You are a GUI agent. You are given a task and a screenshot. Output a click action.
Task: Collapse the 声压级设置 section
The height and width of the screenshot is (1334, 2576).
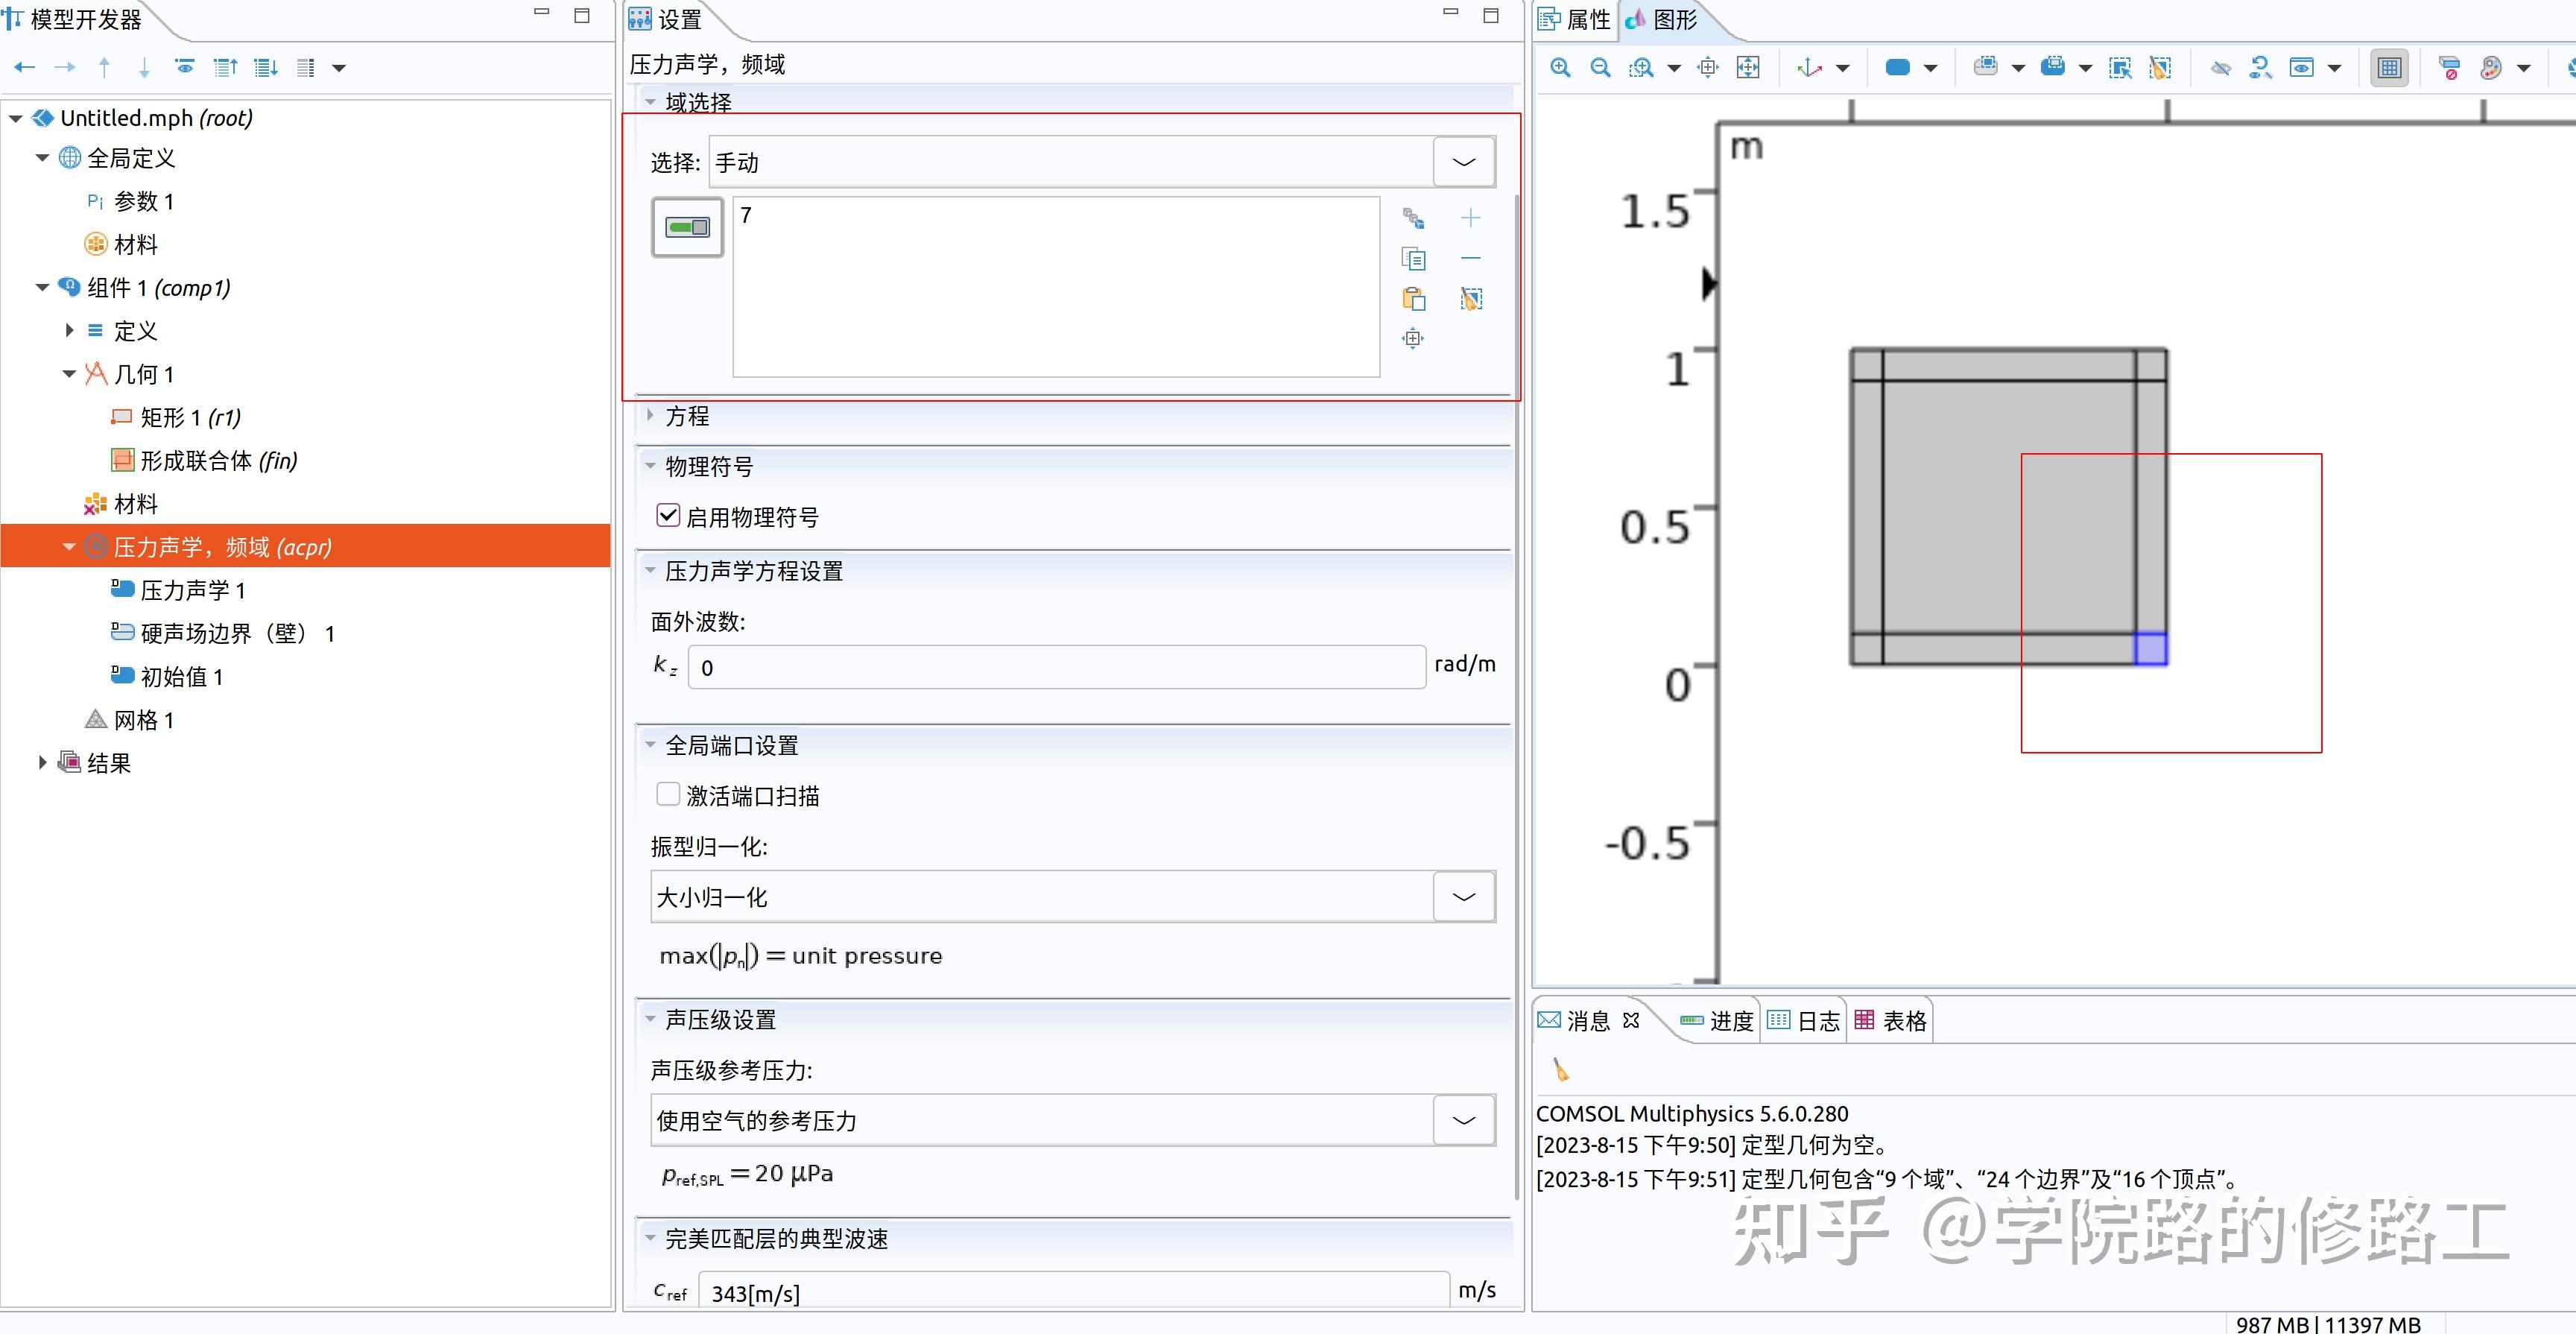coord(650,1019)
